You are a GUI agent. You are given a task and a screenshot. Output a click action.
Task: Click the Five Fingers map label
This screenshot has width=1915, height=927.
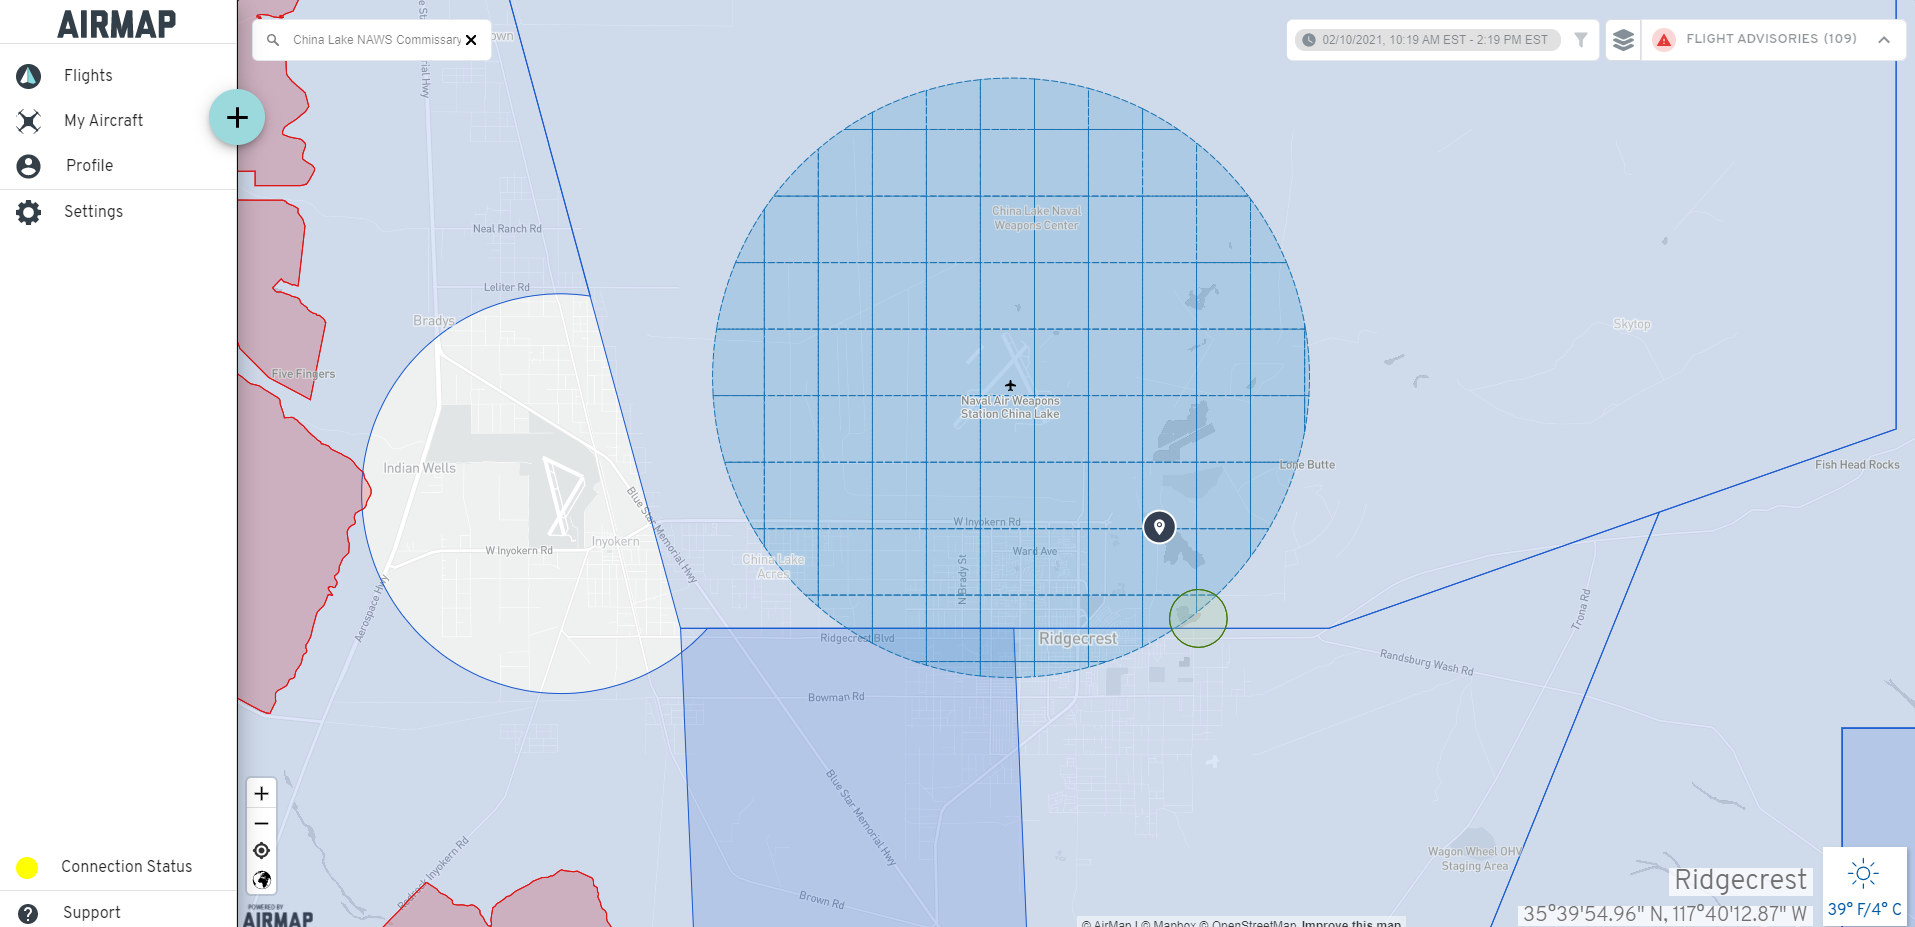303,374
